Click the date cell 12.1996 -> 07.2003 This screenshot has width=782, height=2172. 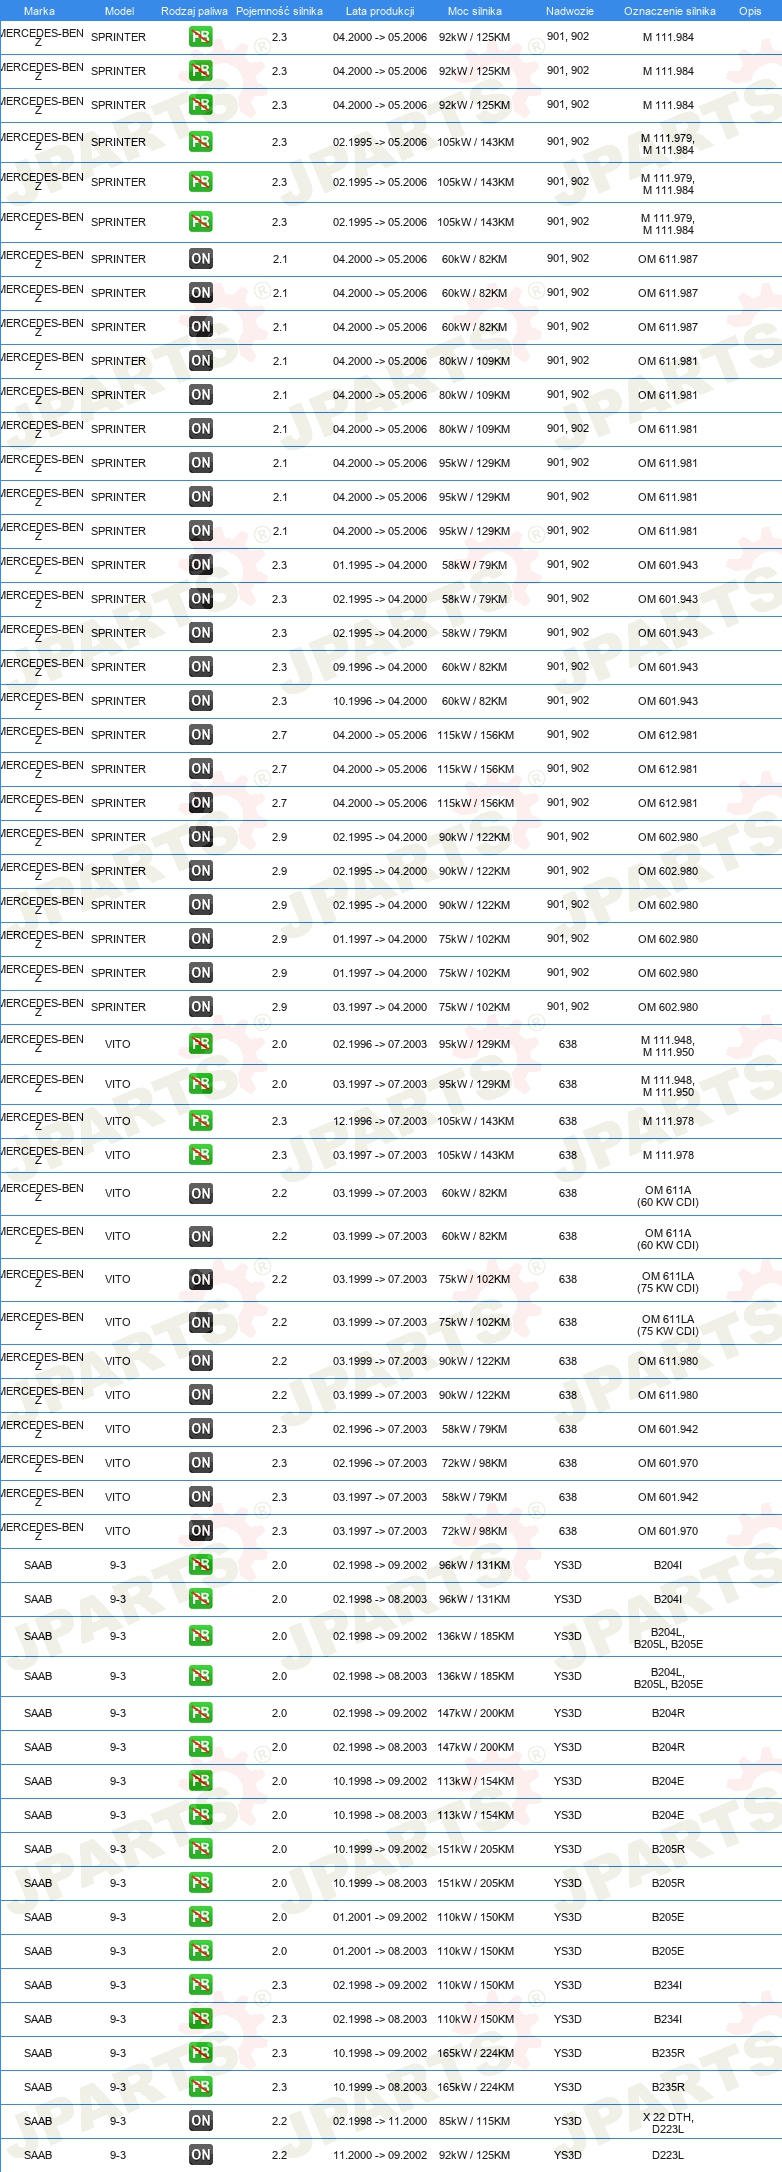click(x=380, y=1121)
